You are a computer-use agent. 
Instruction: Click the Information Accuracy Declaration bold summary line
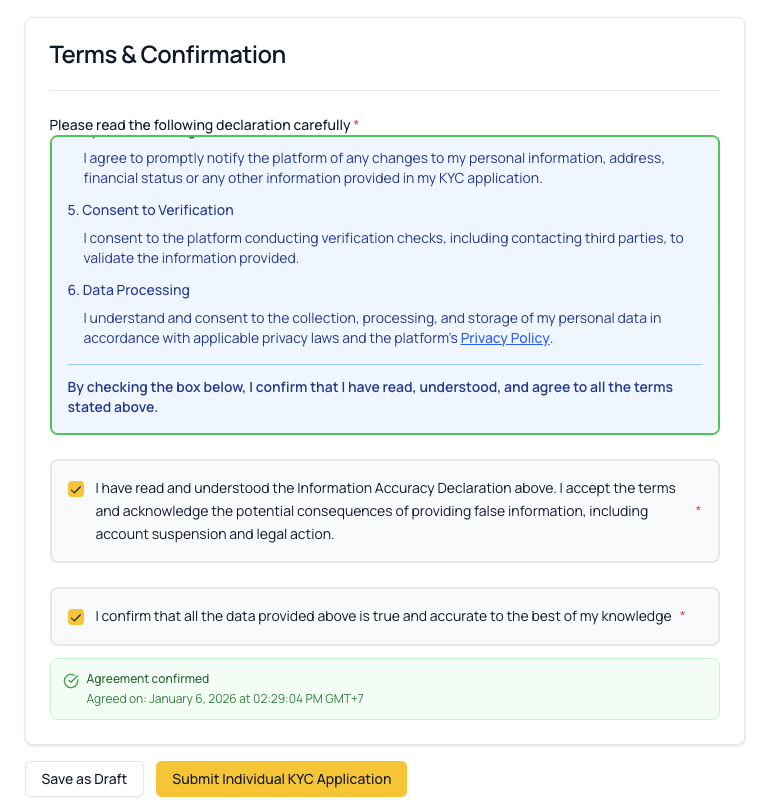coord(370,397)
